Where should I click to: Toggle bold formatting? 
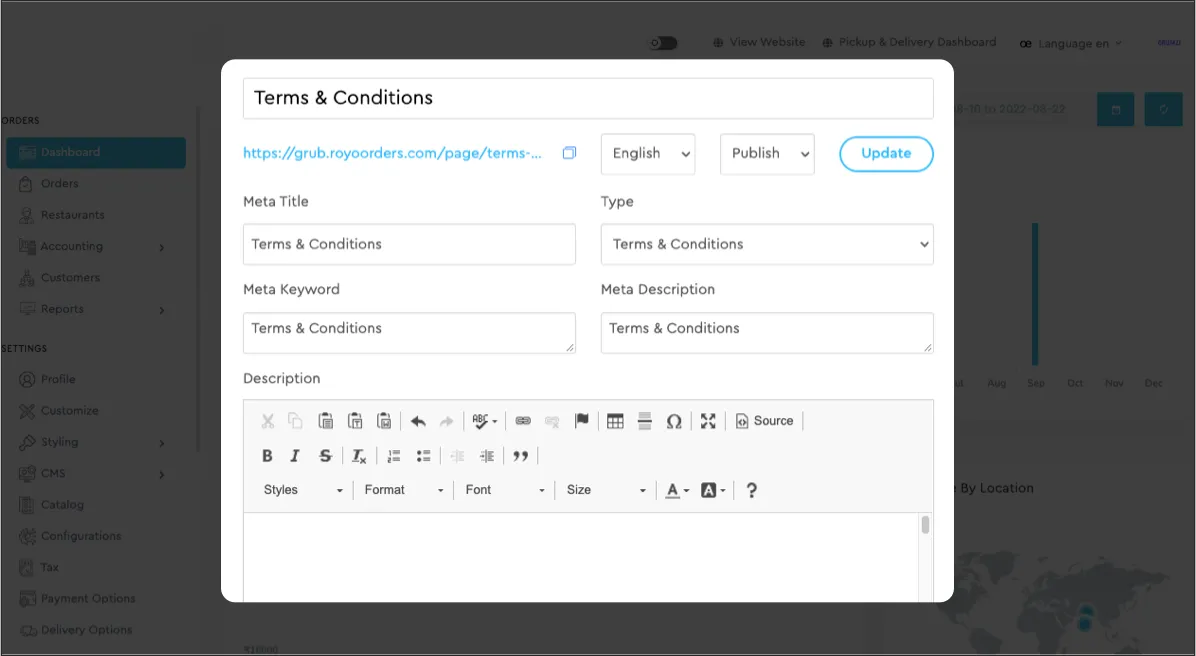pyautogui.click(x=267, y=456)
